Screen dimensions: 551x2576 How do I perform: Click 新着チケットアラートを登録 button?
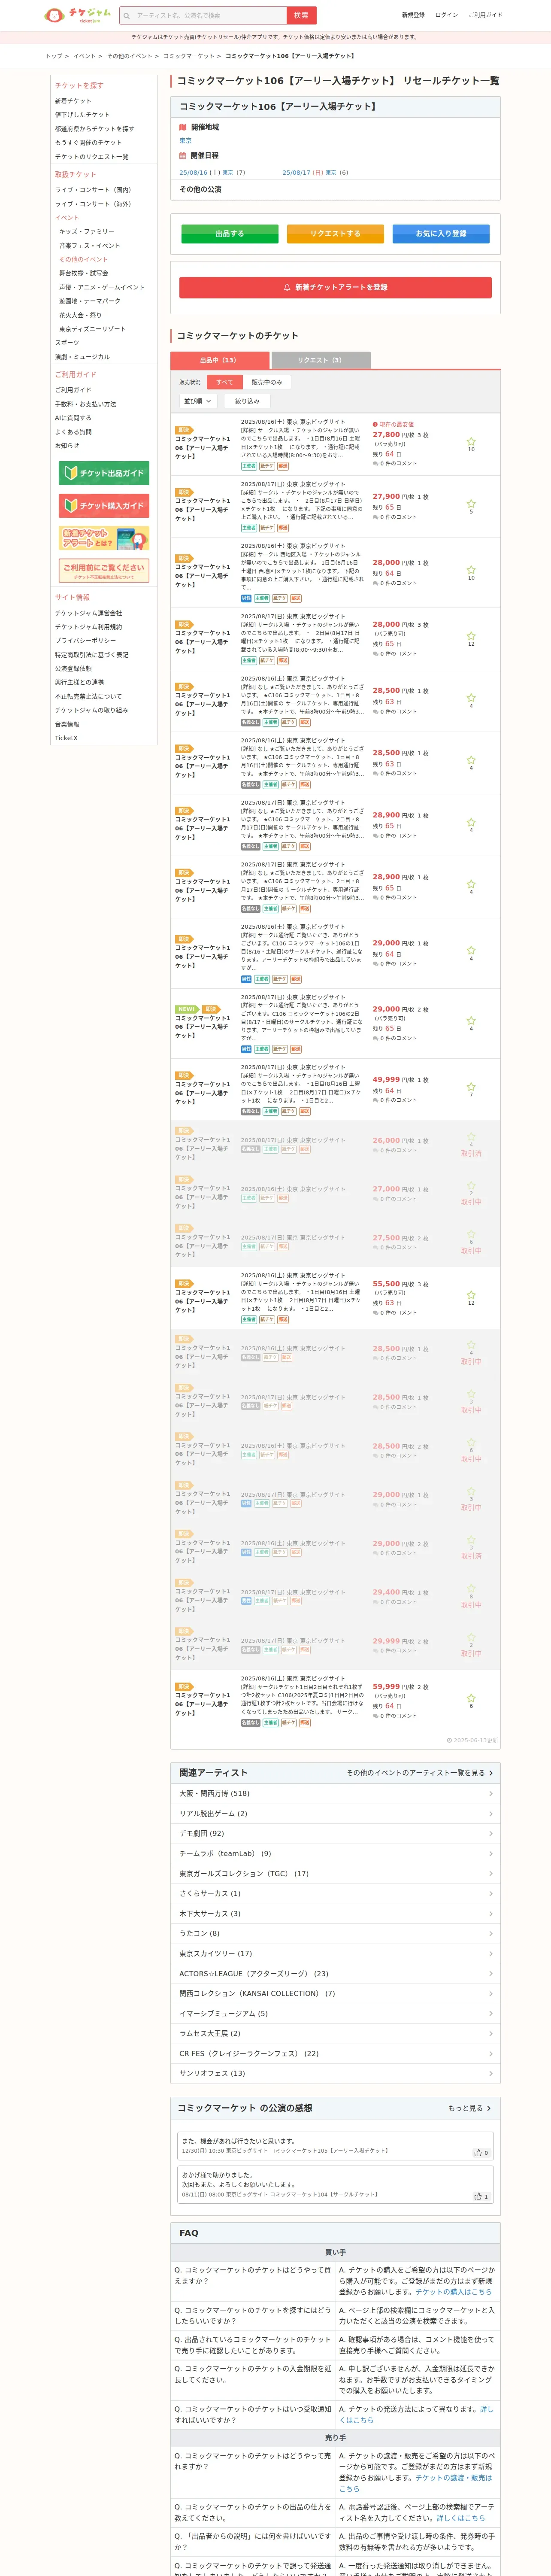point(335,287)
